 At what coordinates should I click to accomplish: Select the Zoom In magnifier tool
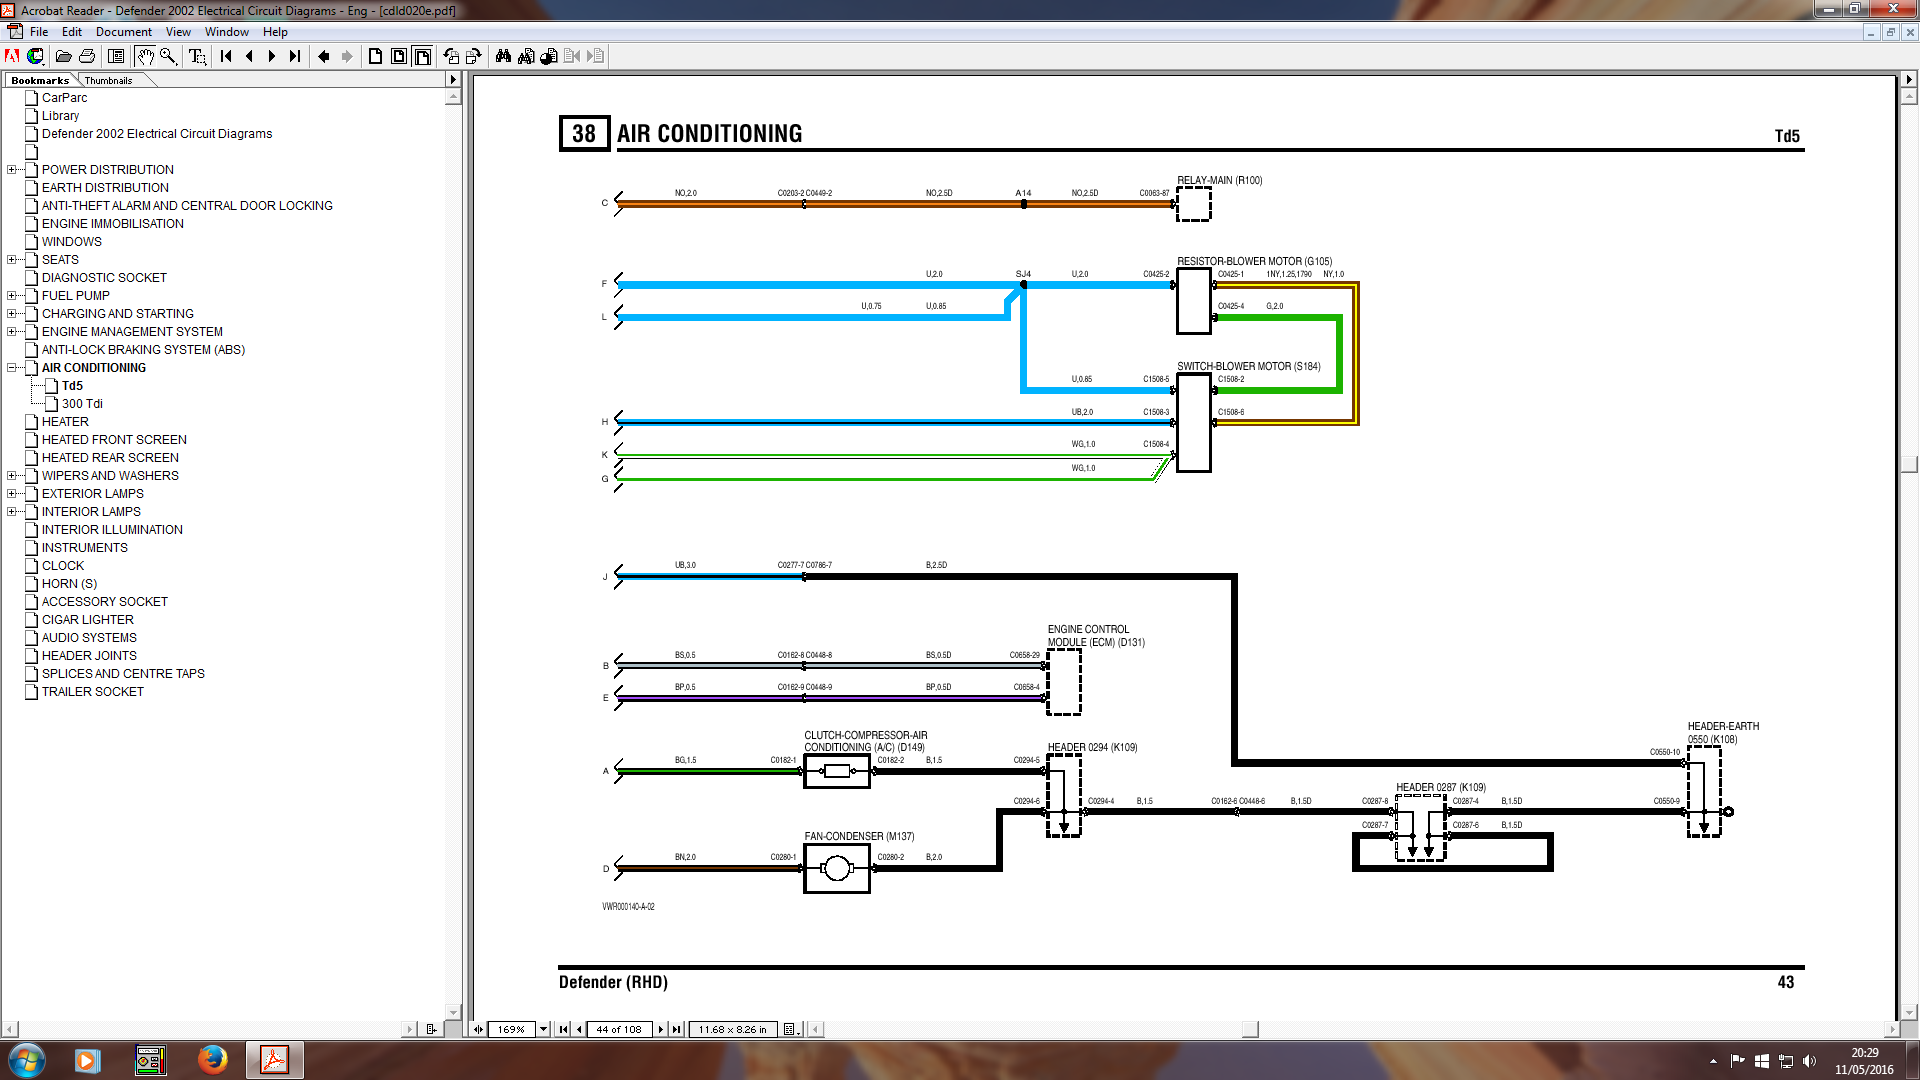coord(168,56)
